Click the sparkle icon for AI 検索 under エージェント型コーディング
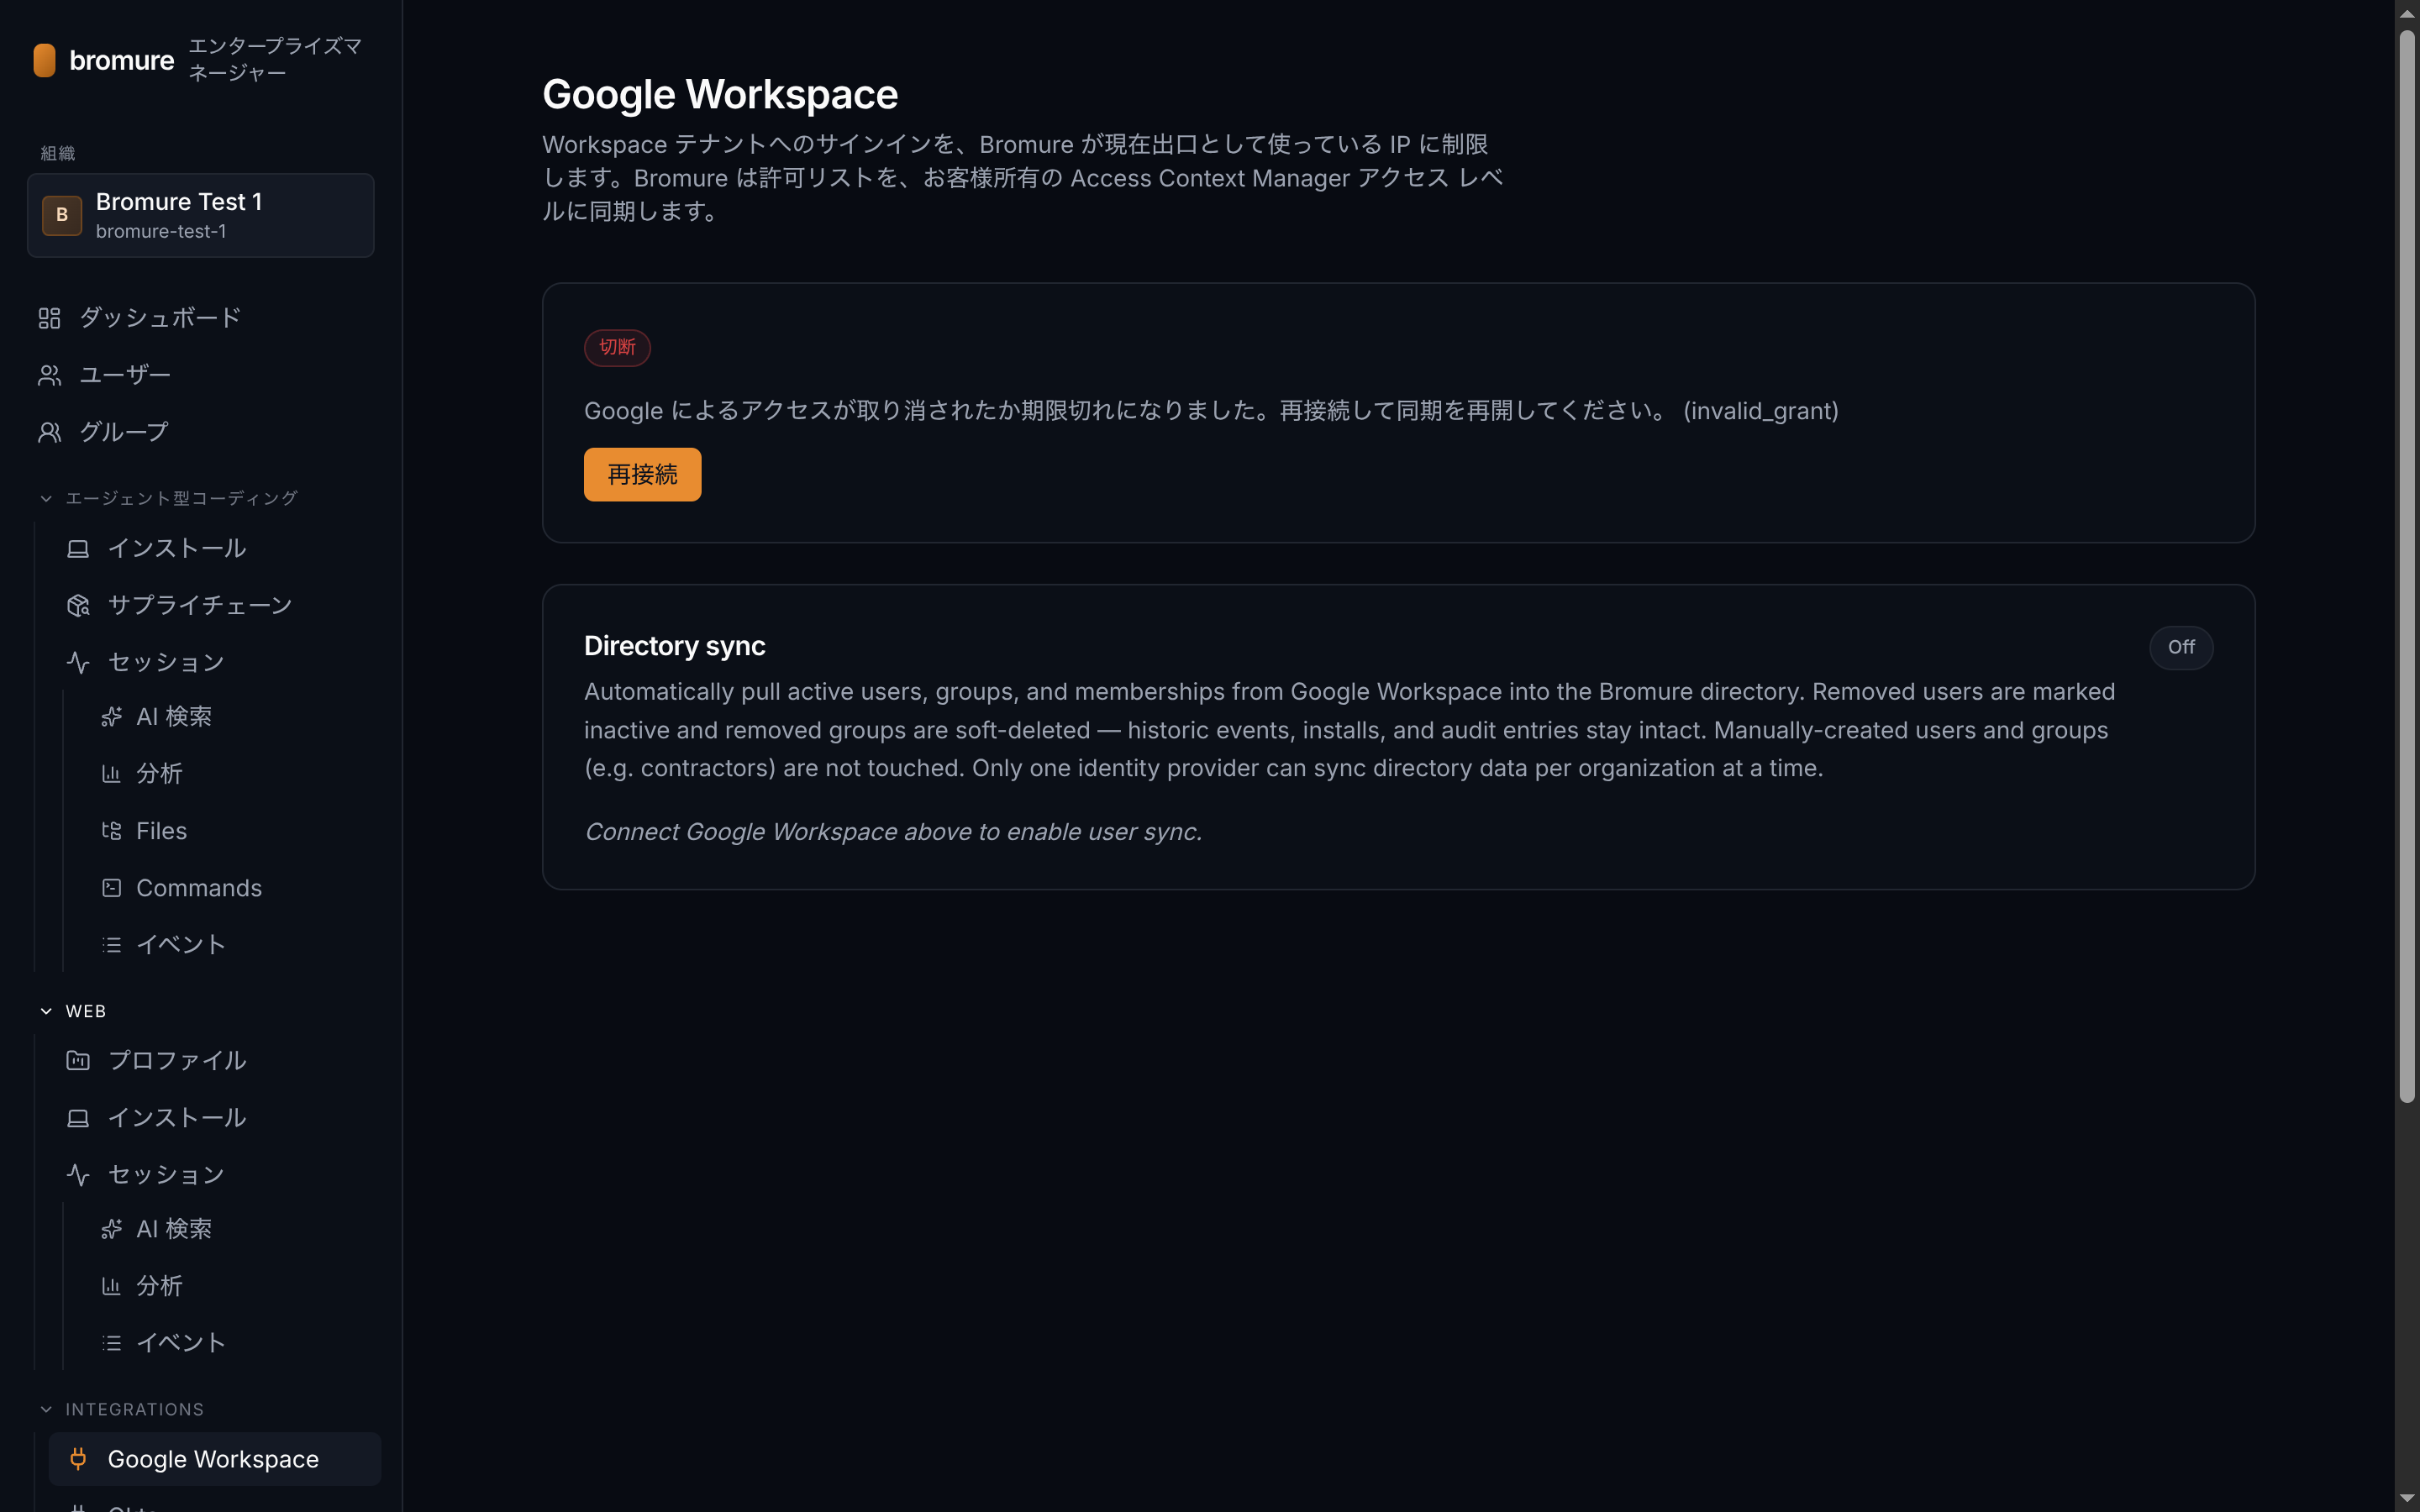The width and height of the screenshot is (2420, 1512). point(111,716)
